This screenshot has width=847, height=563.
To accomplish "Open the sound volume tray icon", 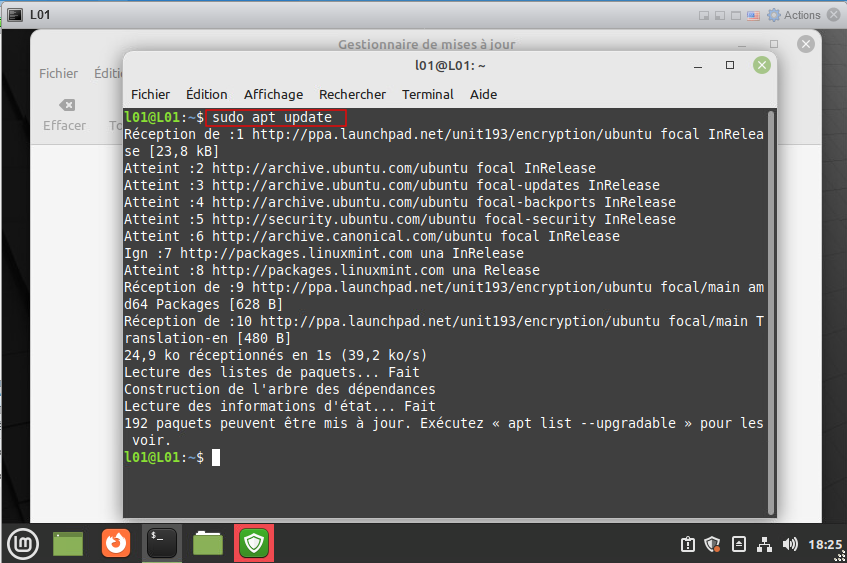I will [x=790, y=544].
